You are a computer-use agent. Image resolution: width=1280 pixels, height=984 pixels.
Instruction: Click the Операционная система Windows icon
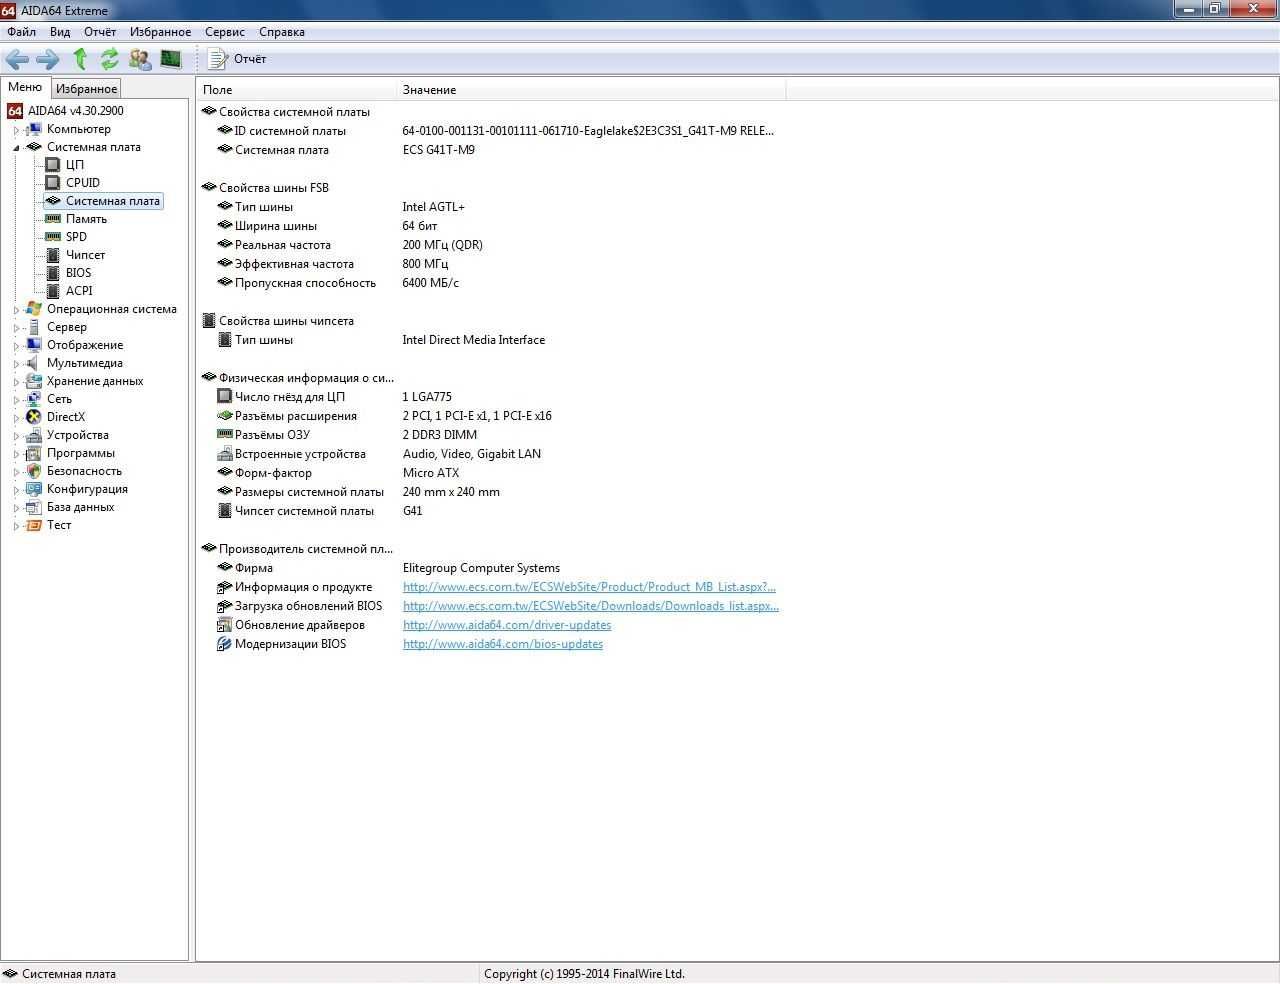[x=34, y=309]
